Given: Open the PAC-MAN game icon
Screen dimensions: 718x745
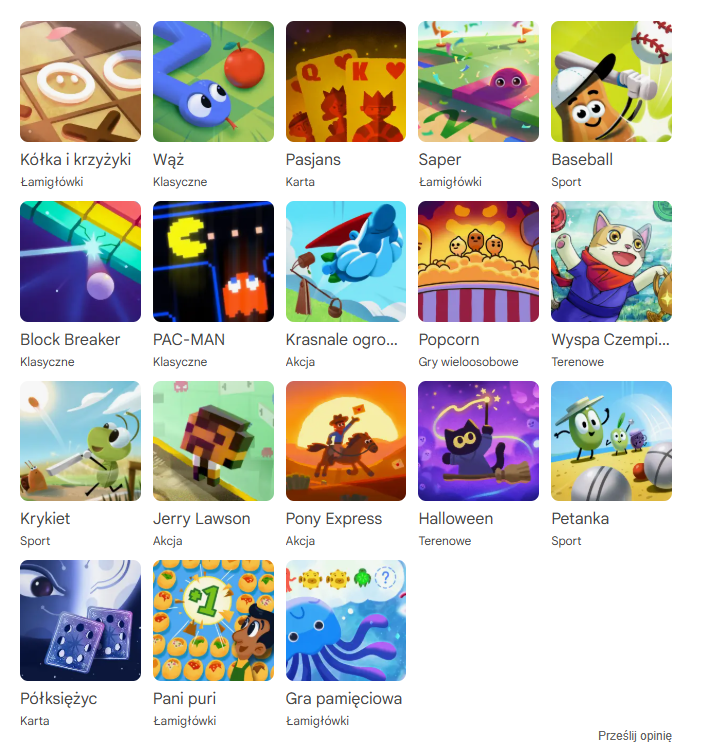Looking at the screenshot, I should (x=213, y=261).
